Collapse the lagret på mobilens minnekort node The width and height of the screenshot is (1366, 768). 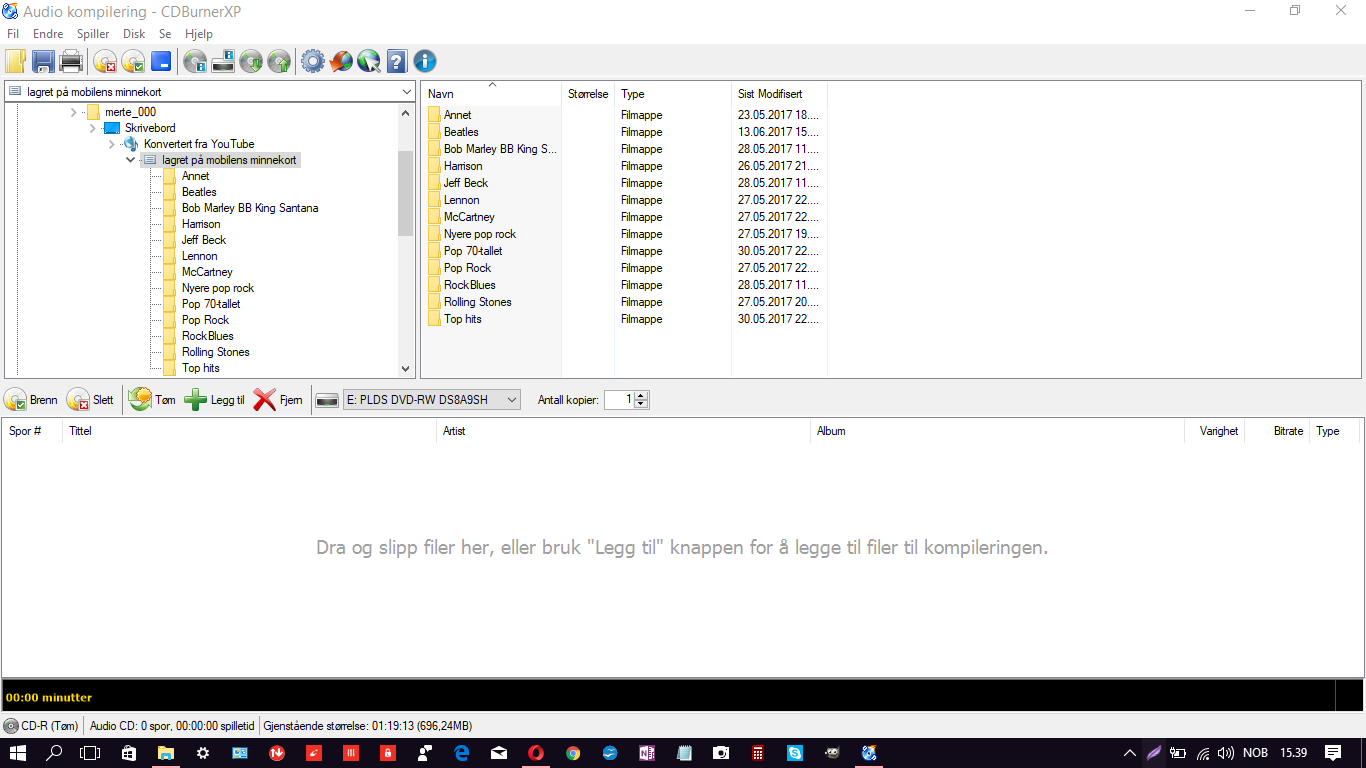[130, 160]
